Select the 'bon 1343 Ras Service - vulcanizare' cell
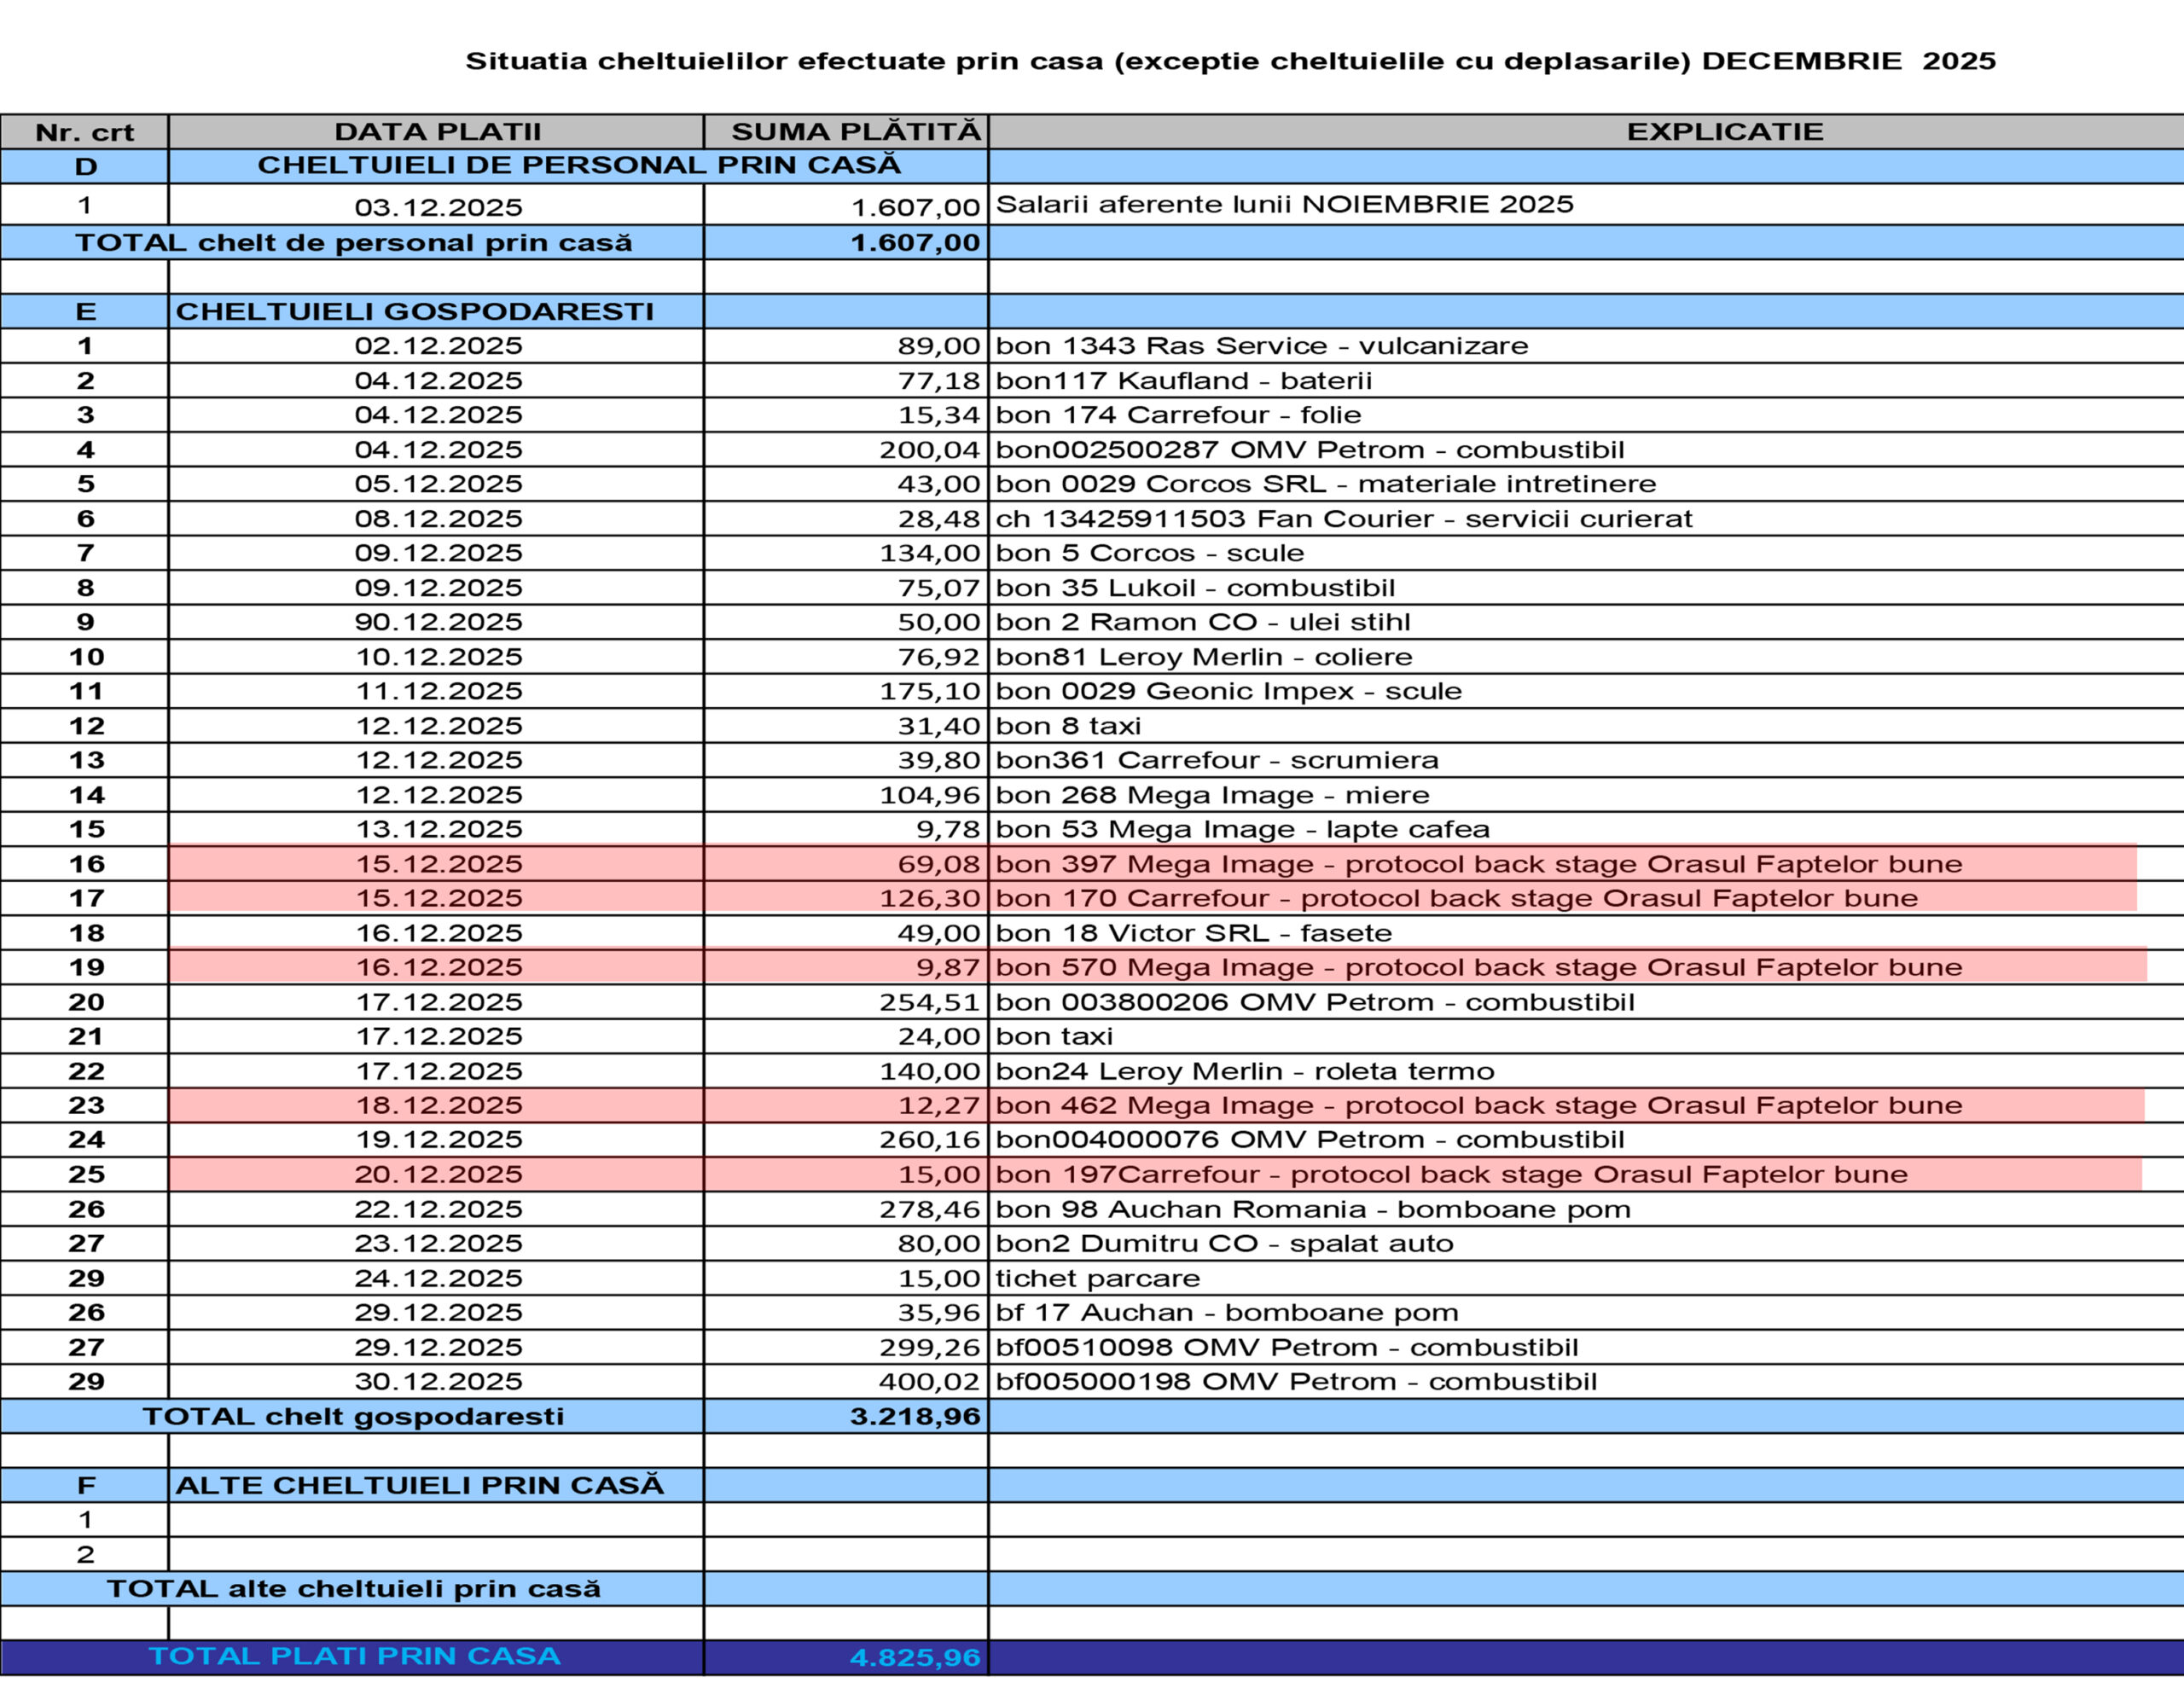2184x1688 pixels. click(1261, 346)
